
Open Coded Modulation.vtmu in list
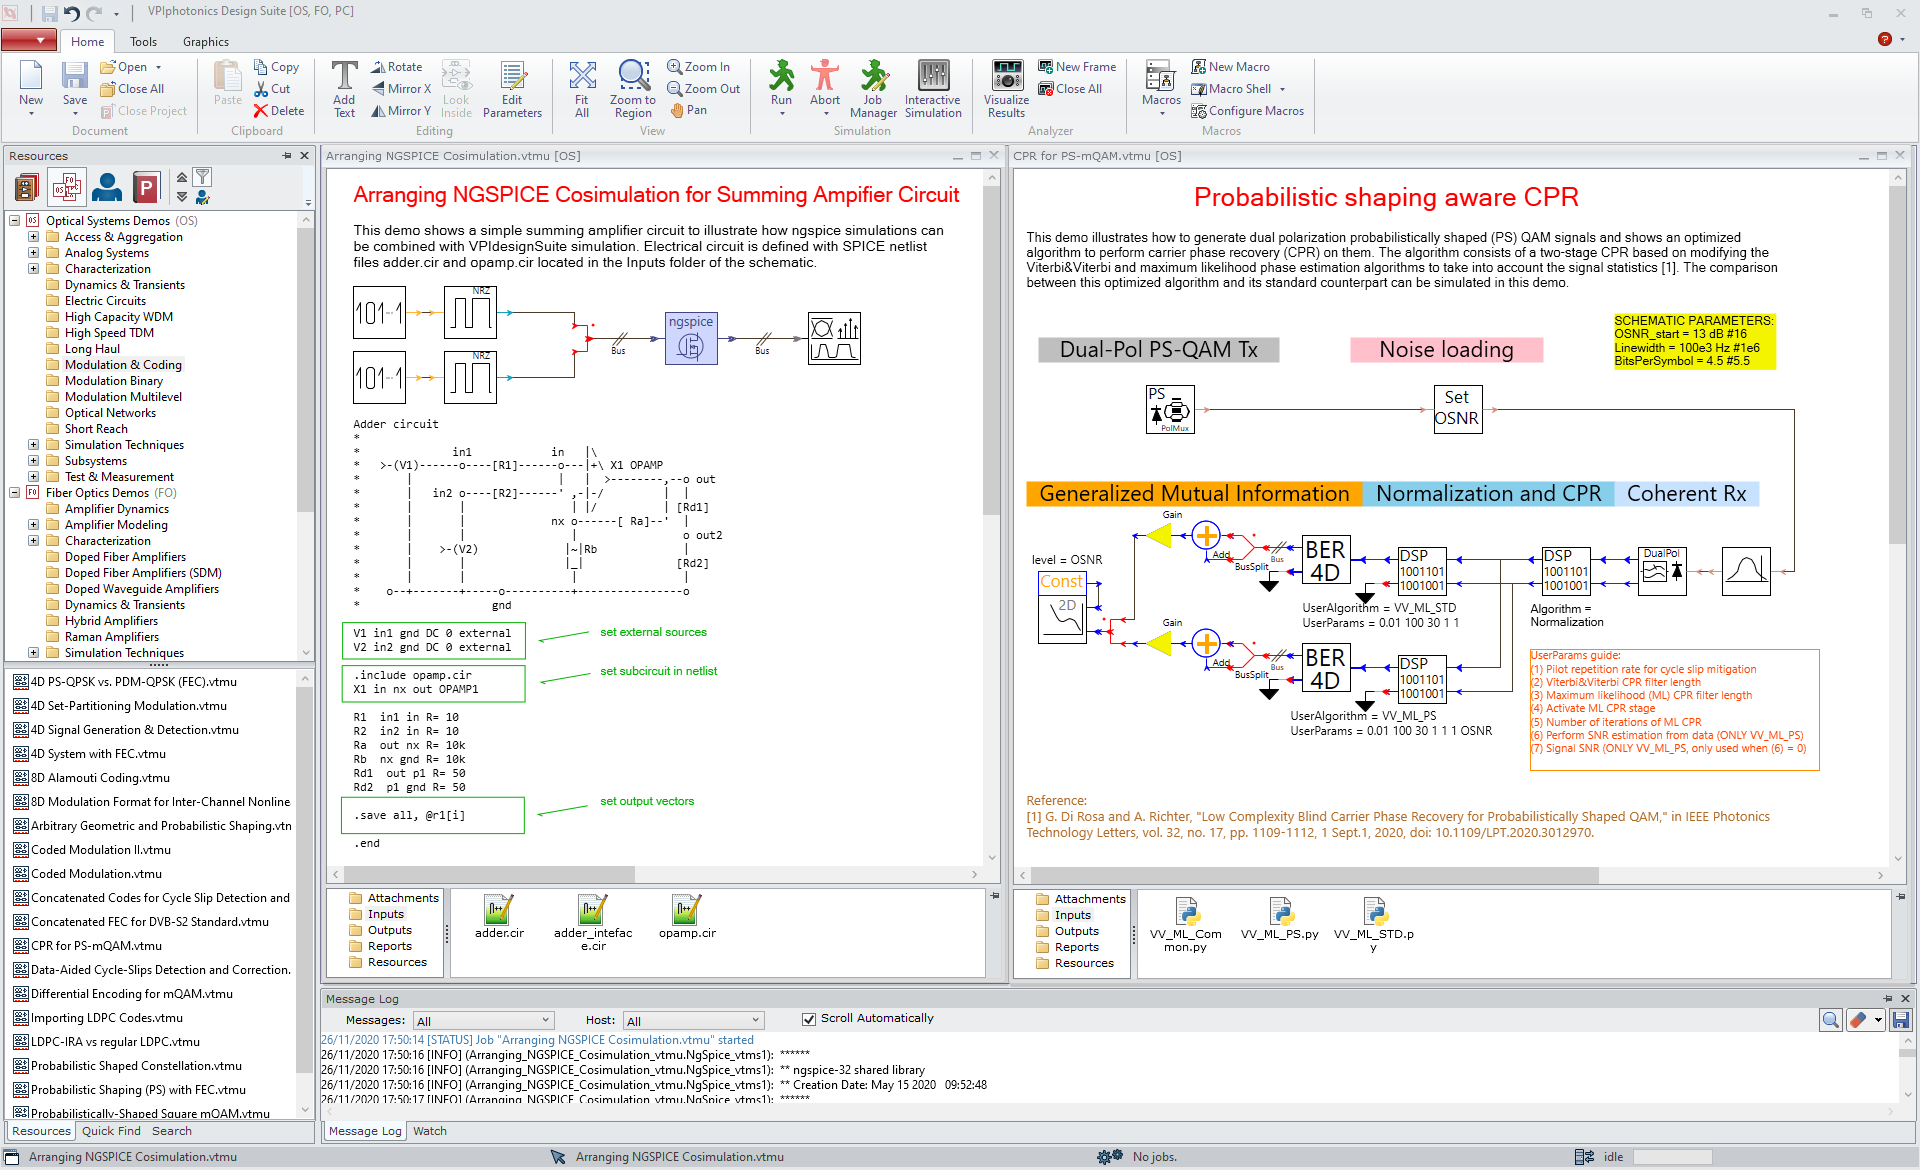pos(96,874)
